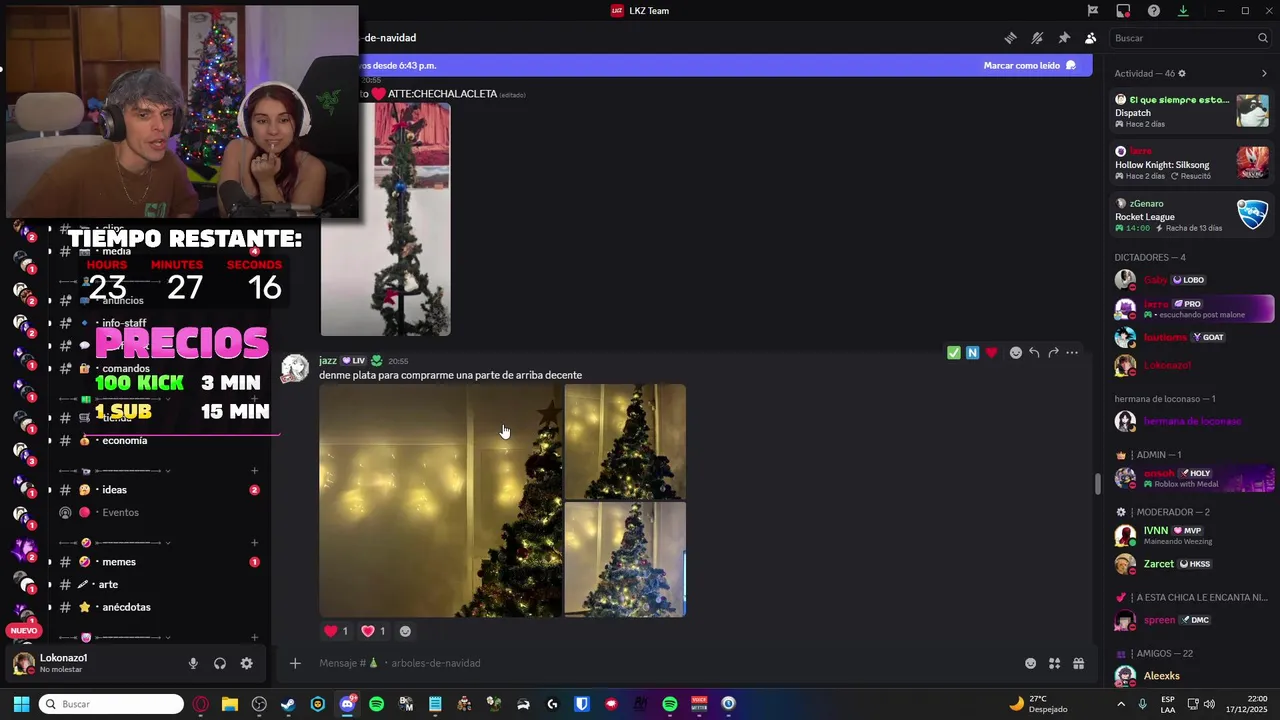Expand the Actividad panel chevron
The width and height of the screenshot is (1280, 720).
click(1264, 74)
